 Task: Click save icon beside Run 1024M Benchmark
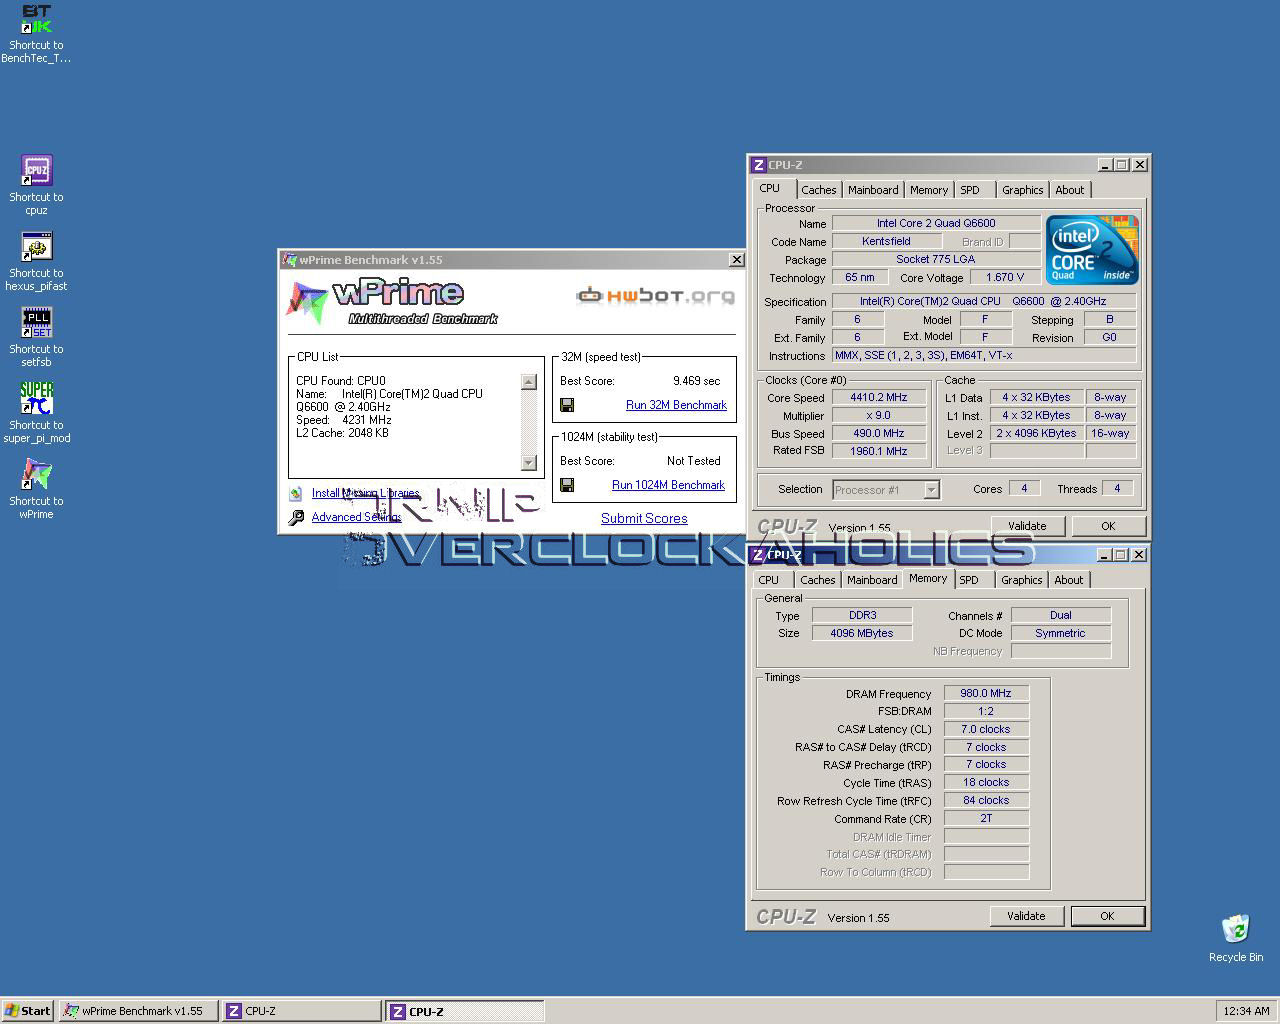coord(567,485)
